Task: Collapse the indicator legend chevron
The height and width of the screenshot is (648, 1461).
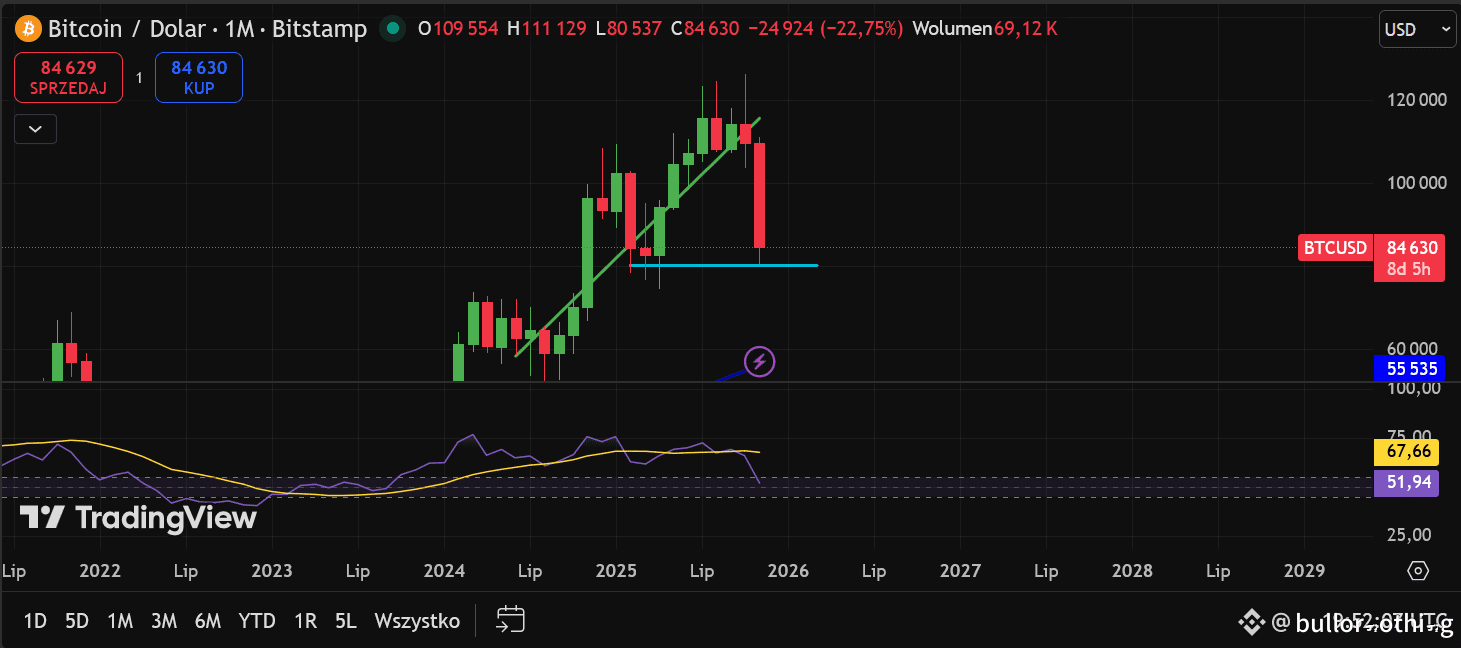Action: pyautogui.click(x=35, y=129)
